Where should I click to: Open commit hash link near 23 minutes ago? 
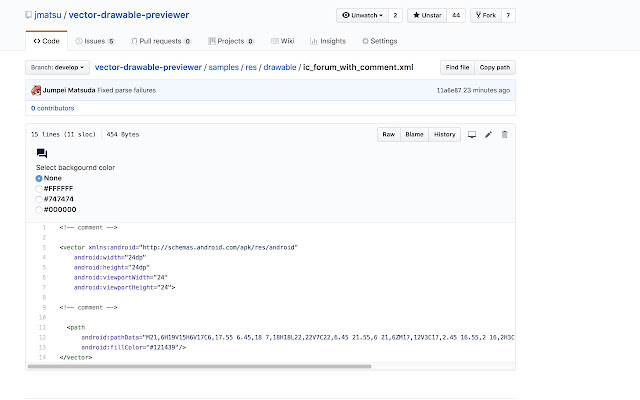pyautogui.click(x=449, y=90)
